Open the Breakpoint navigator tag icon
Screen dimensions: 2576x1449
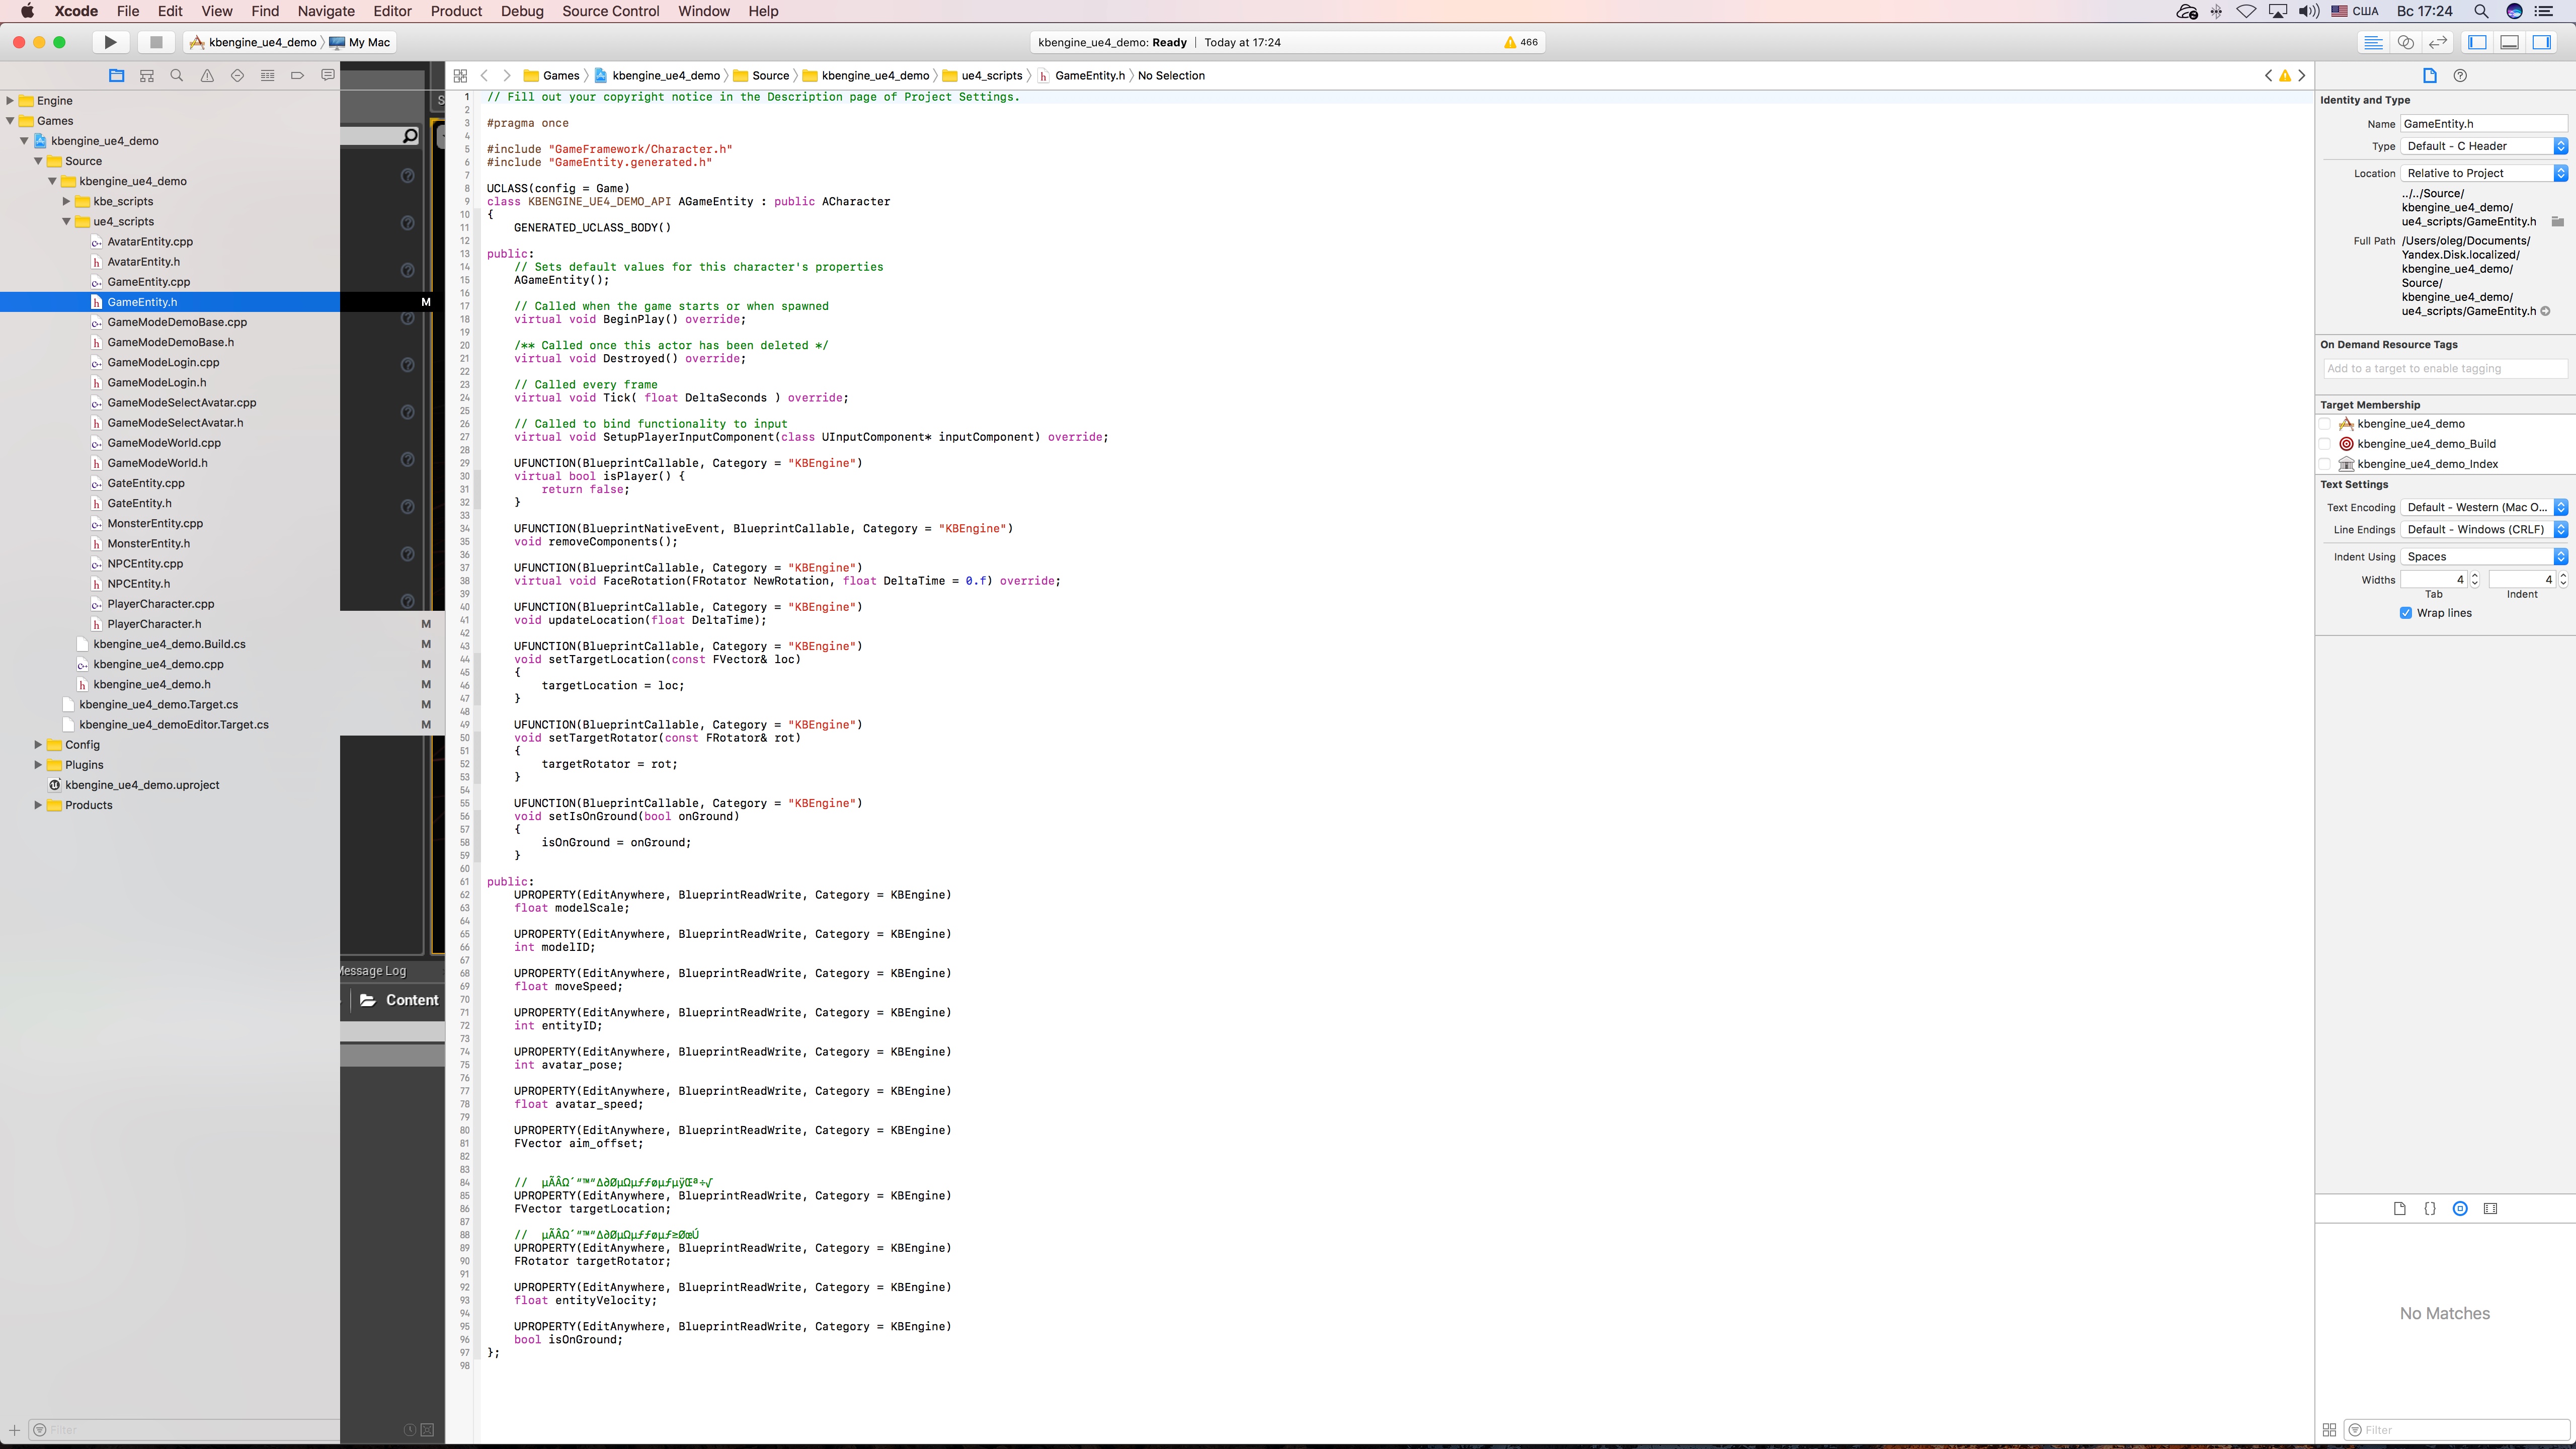[297, 76]
